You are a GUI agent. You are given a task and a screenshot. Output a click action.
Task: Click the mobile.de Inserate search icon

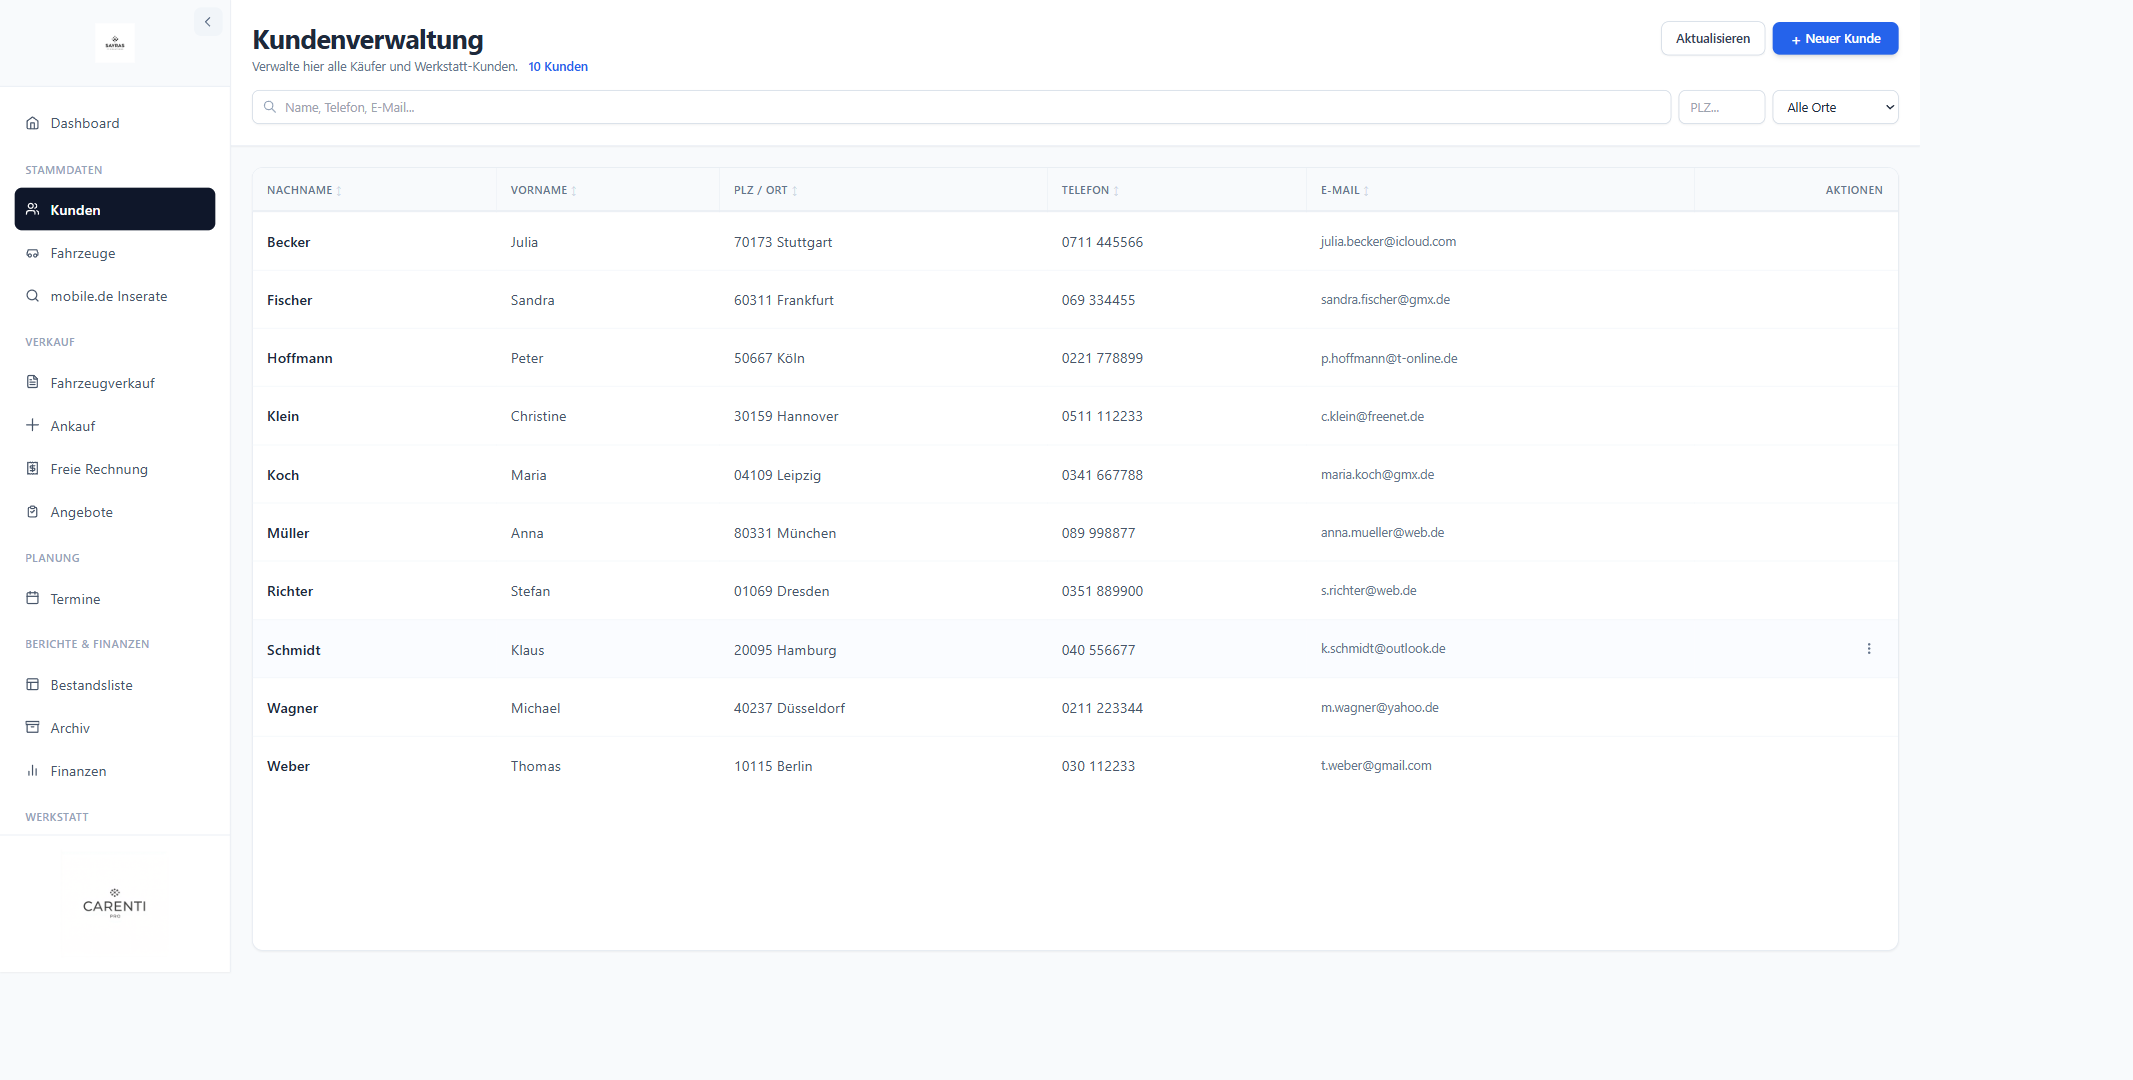click(x=32, y=296)
